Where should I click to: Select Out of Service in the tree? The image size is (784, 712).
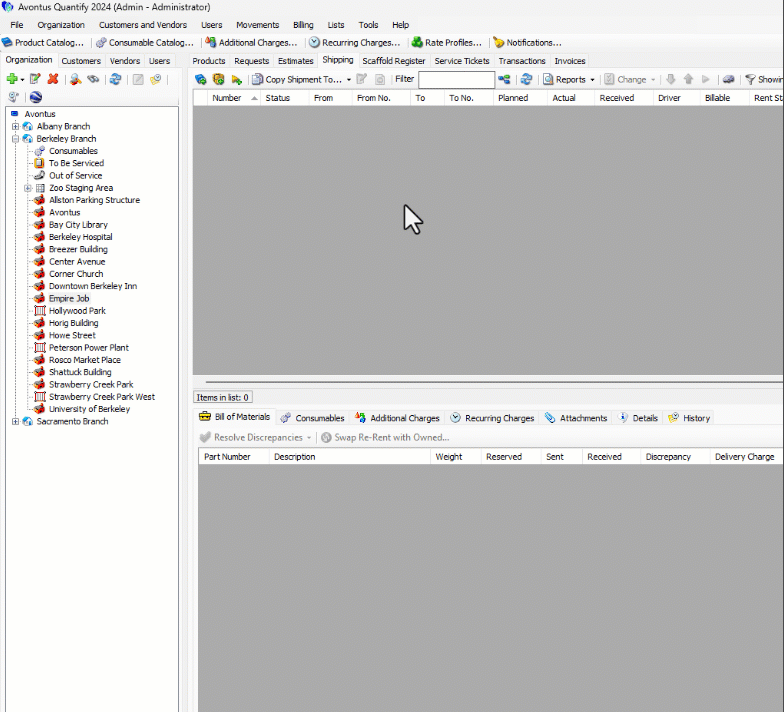click(76, 176)
